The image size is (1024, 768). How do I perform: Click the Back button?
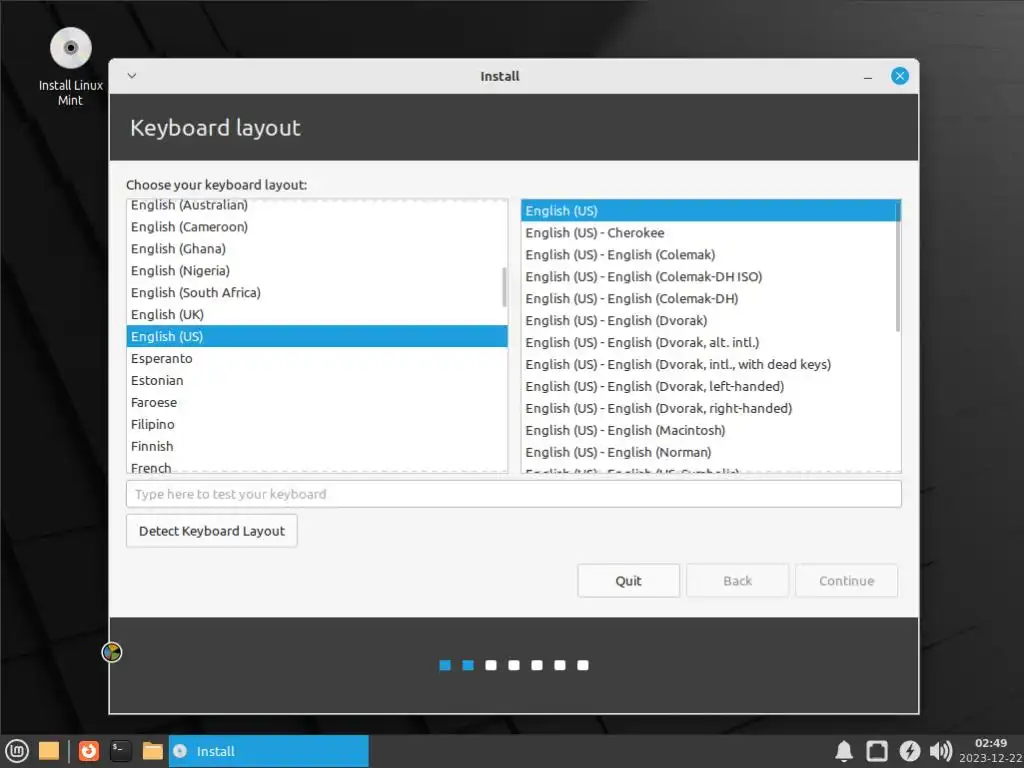click(737, 581)
